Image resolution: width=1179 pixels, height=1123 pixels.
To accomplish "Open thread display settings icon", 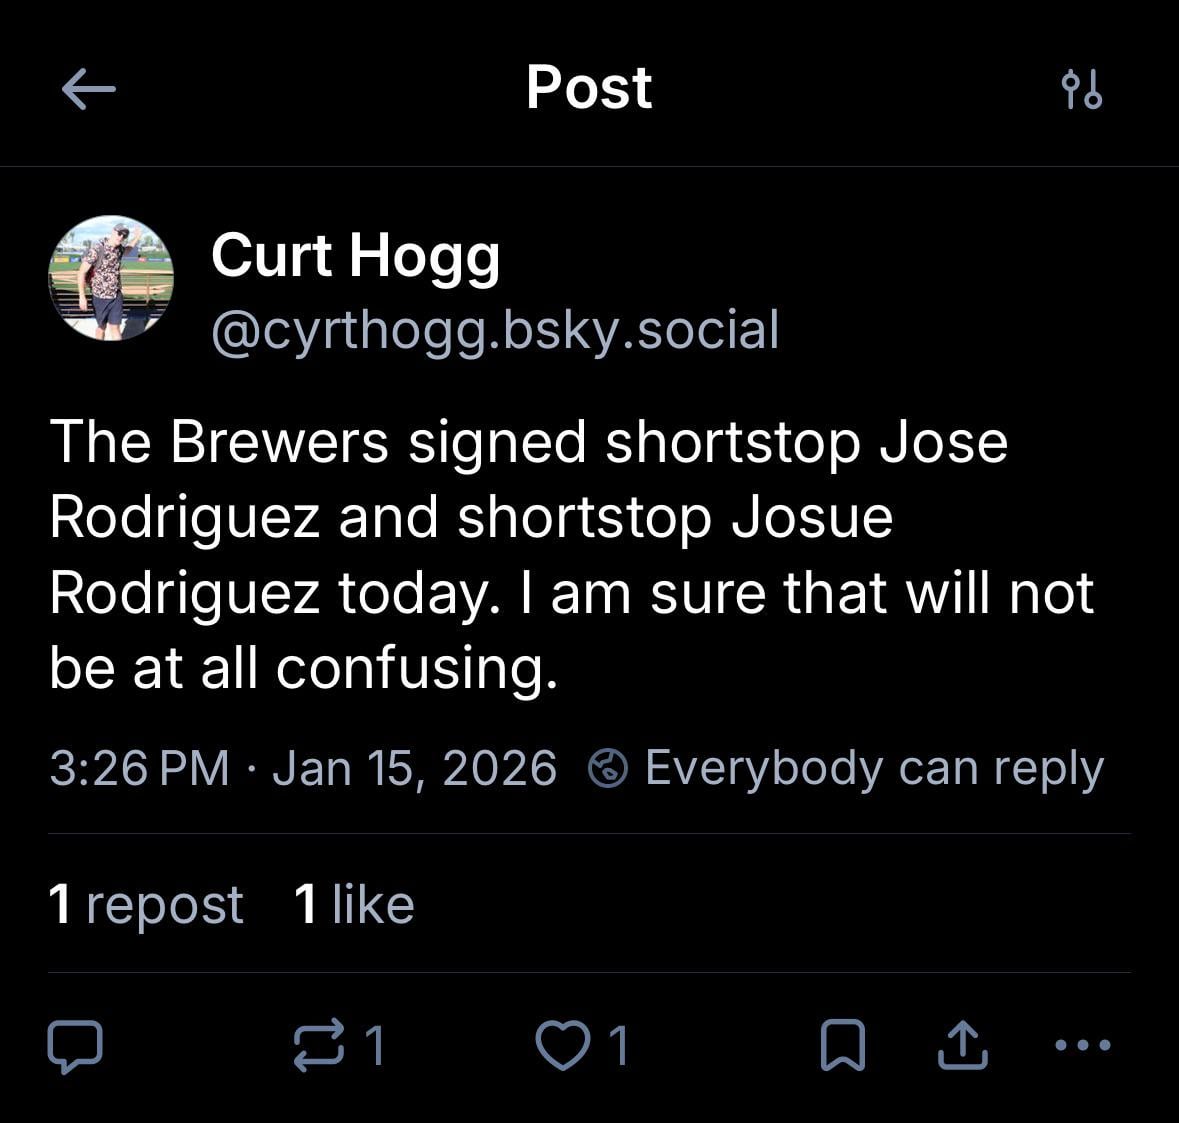I will pos(1081,90).
